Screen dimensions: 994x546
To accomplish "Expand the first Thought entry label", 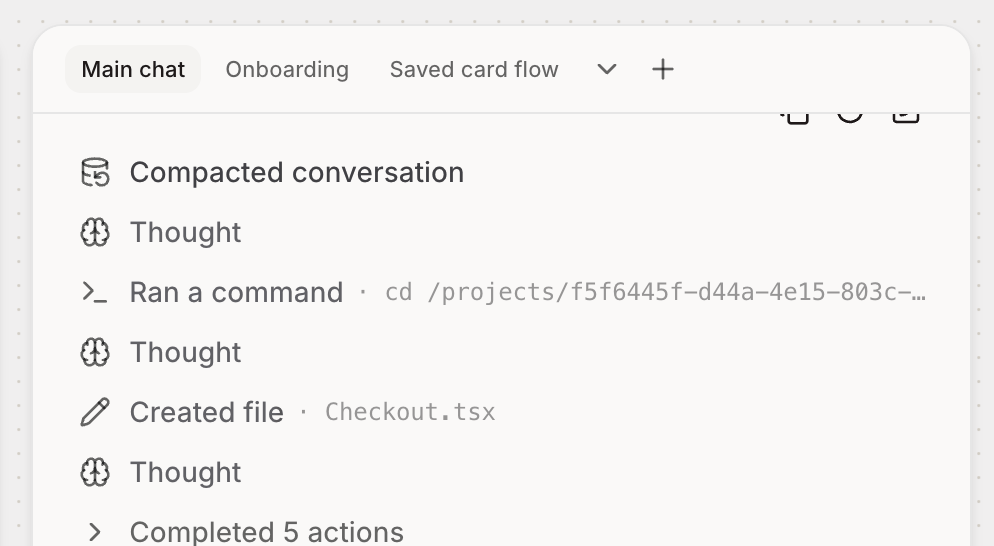I will (186, 233).
